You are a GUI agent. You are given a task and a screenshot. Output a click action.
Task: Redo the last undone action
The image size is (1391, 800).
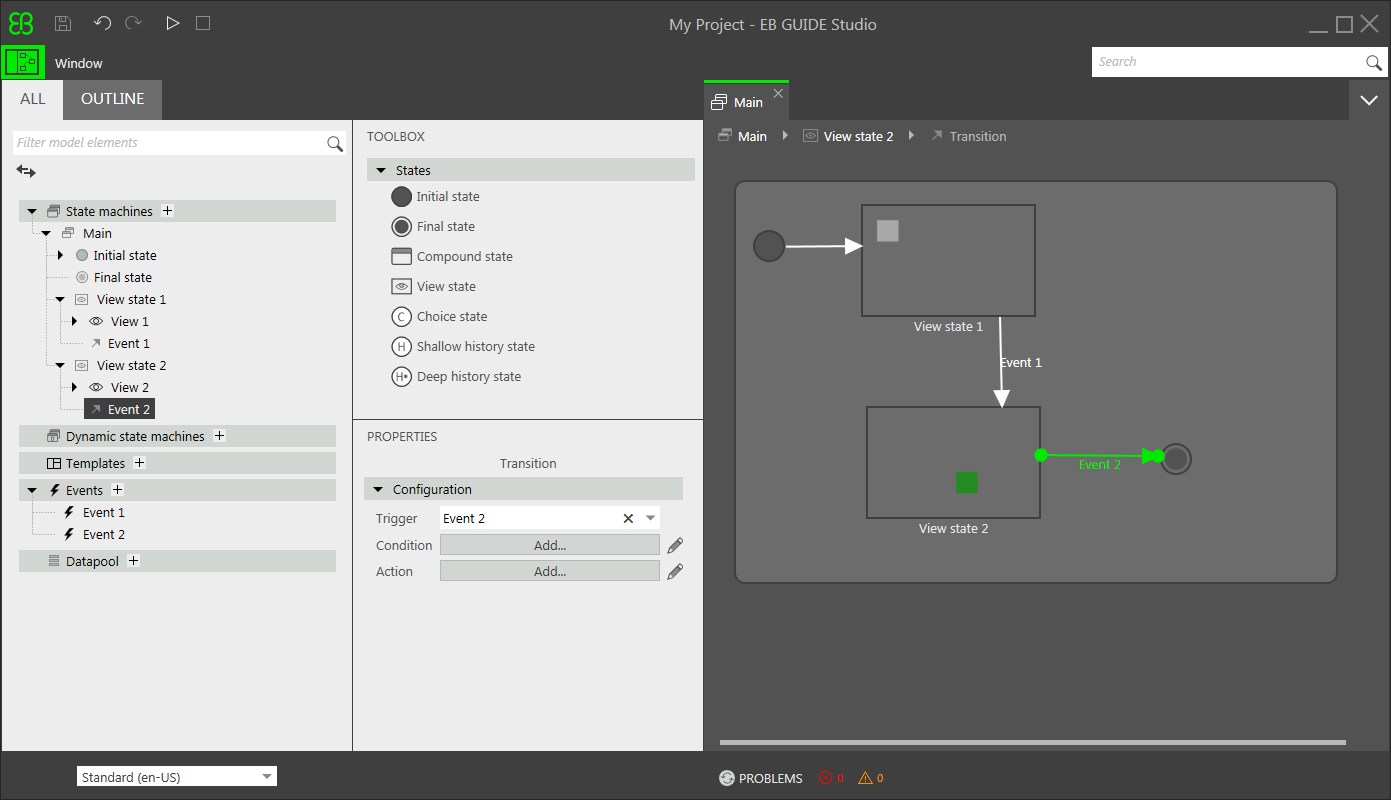click(134, 23)
